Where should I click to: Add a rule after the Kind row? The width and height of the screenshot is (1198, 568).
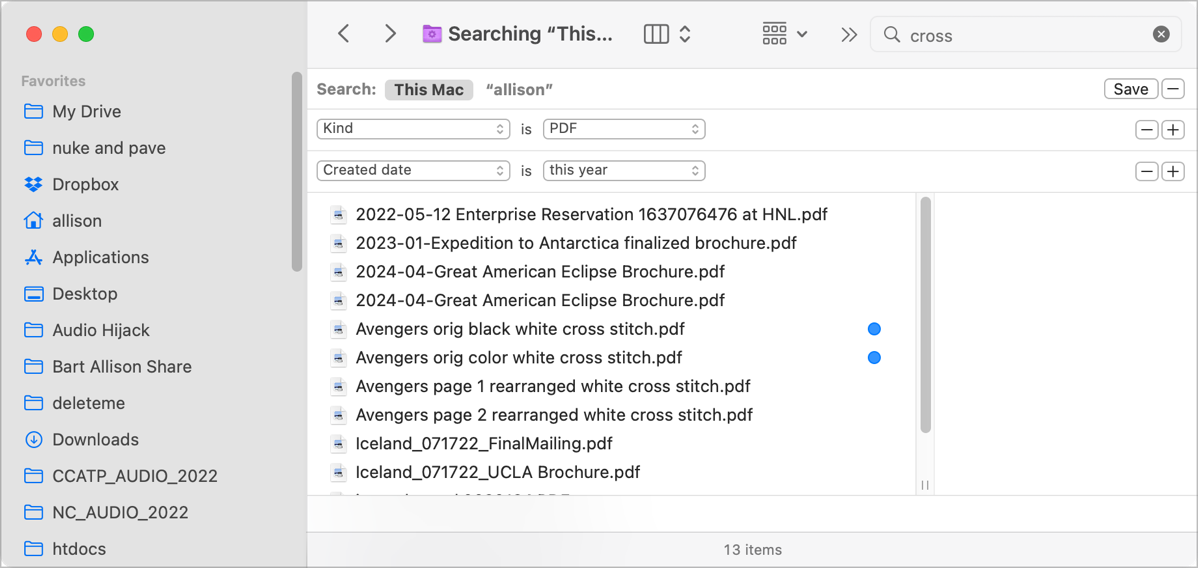[1173, 130]
